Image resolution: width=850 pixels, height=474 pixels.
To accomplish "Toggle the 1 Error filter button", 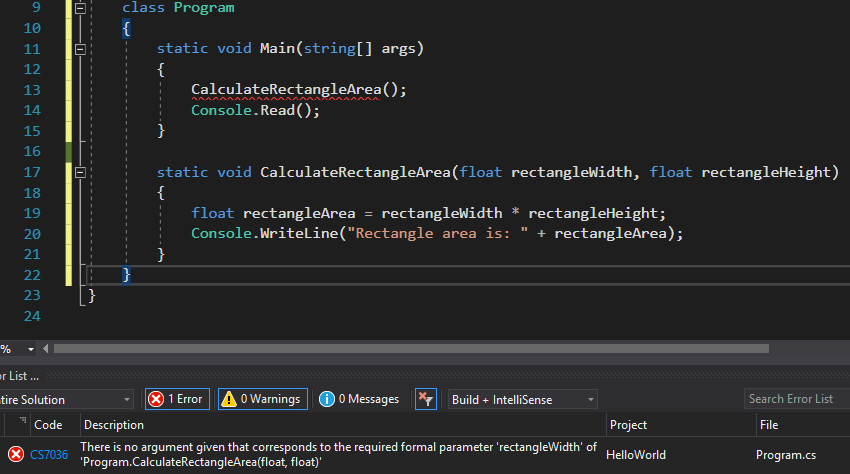I will (x=175, y=399).
